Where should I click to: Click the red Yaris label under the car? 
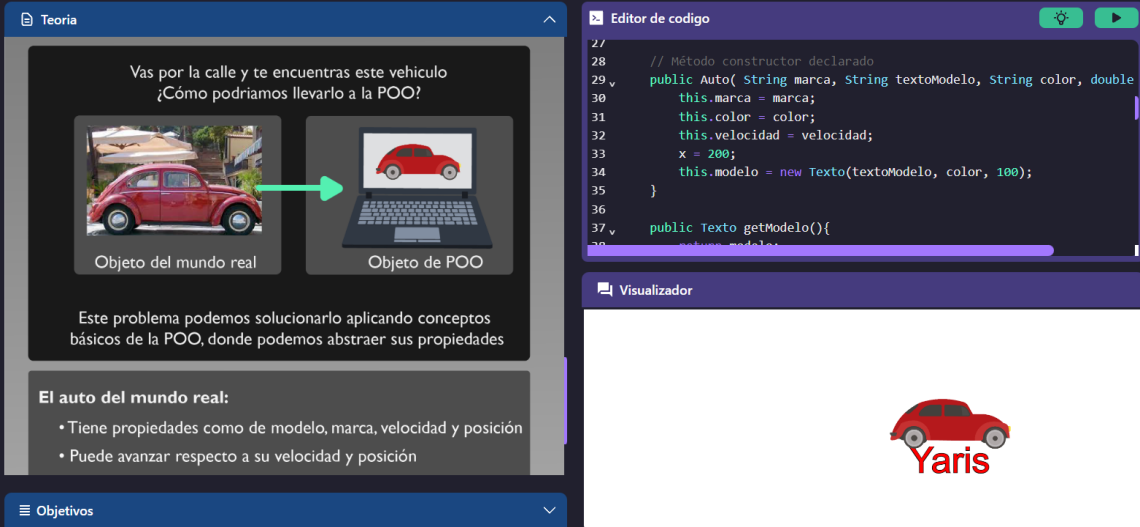click(949, 461)
